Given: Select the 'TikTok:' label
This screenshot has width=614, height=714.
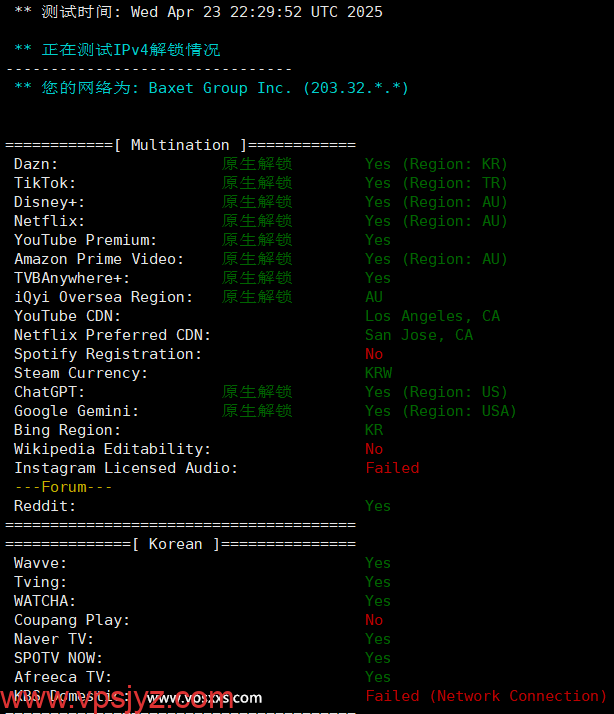Looking at the screenshot, I should [x=45, y=183].
